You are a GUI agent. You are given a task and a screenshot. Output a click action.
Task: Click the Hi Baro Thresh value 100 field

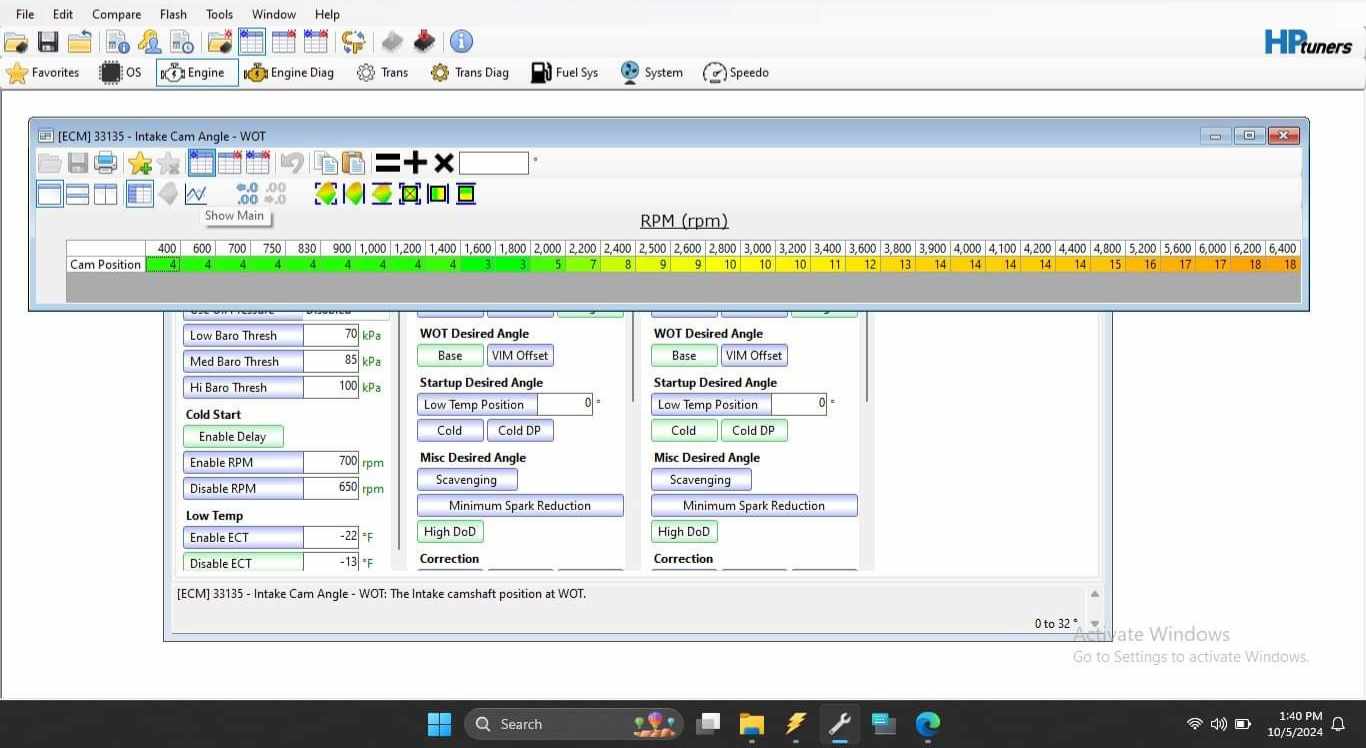pyautogui.click(x=331, y=387)
